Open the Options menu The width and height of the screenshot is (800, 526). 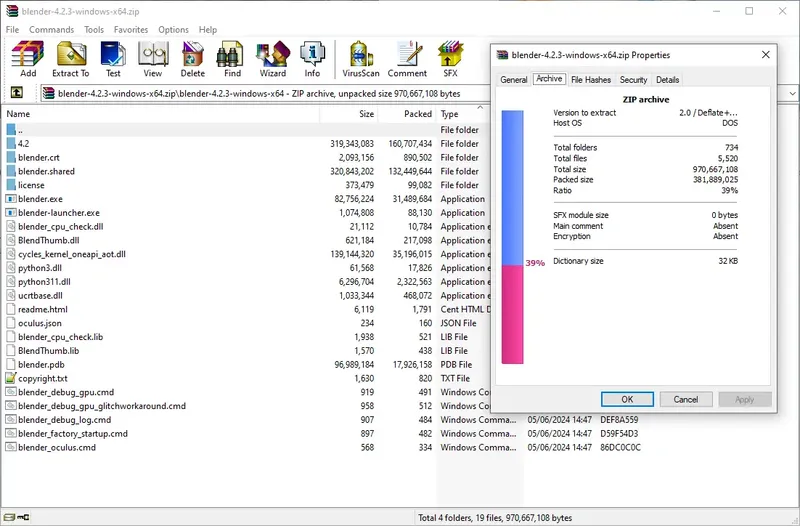tap(173, 30)
